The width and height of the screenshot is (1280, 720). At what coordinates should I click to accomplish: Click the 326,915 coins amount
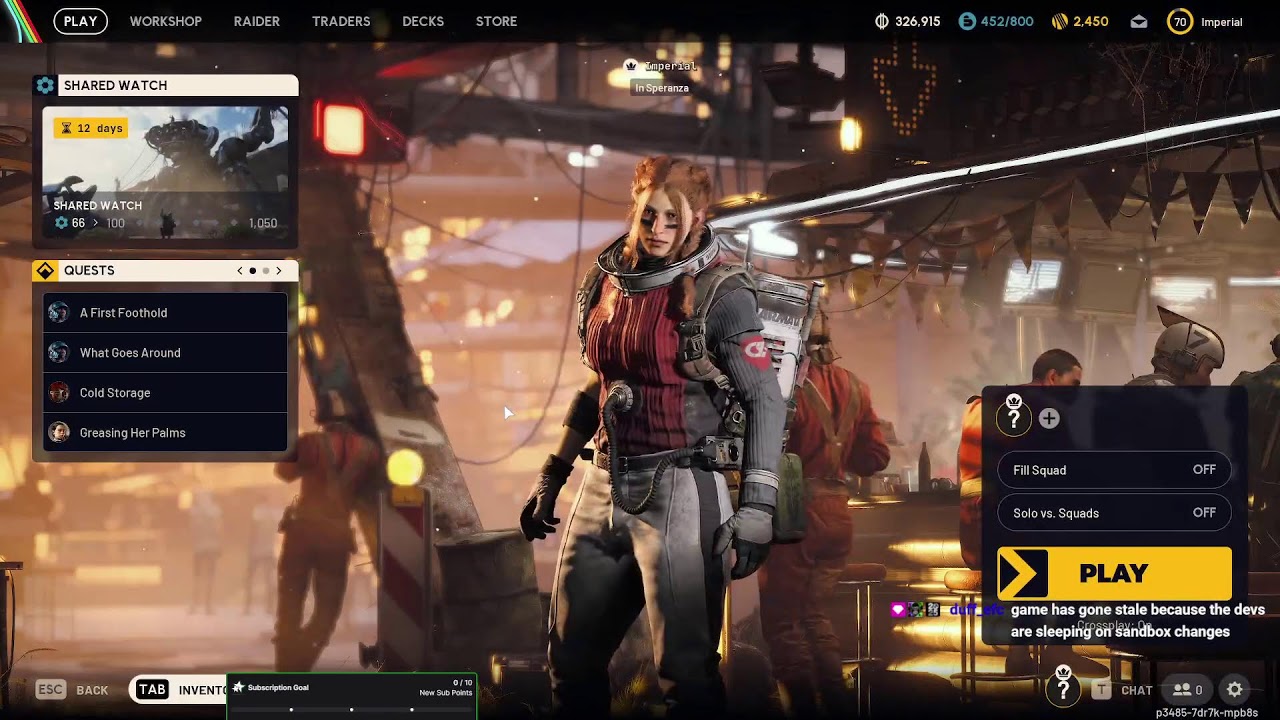[918, 22]
